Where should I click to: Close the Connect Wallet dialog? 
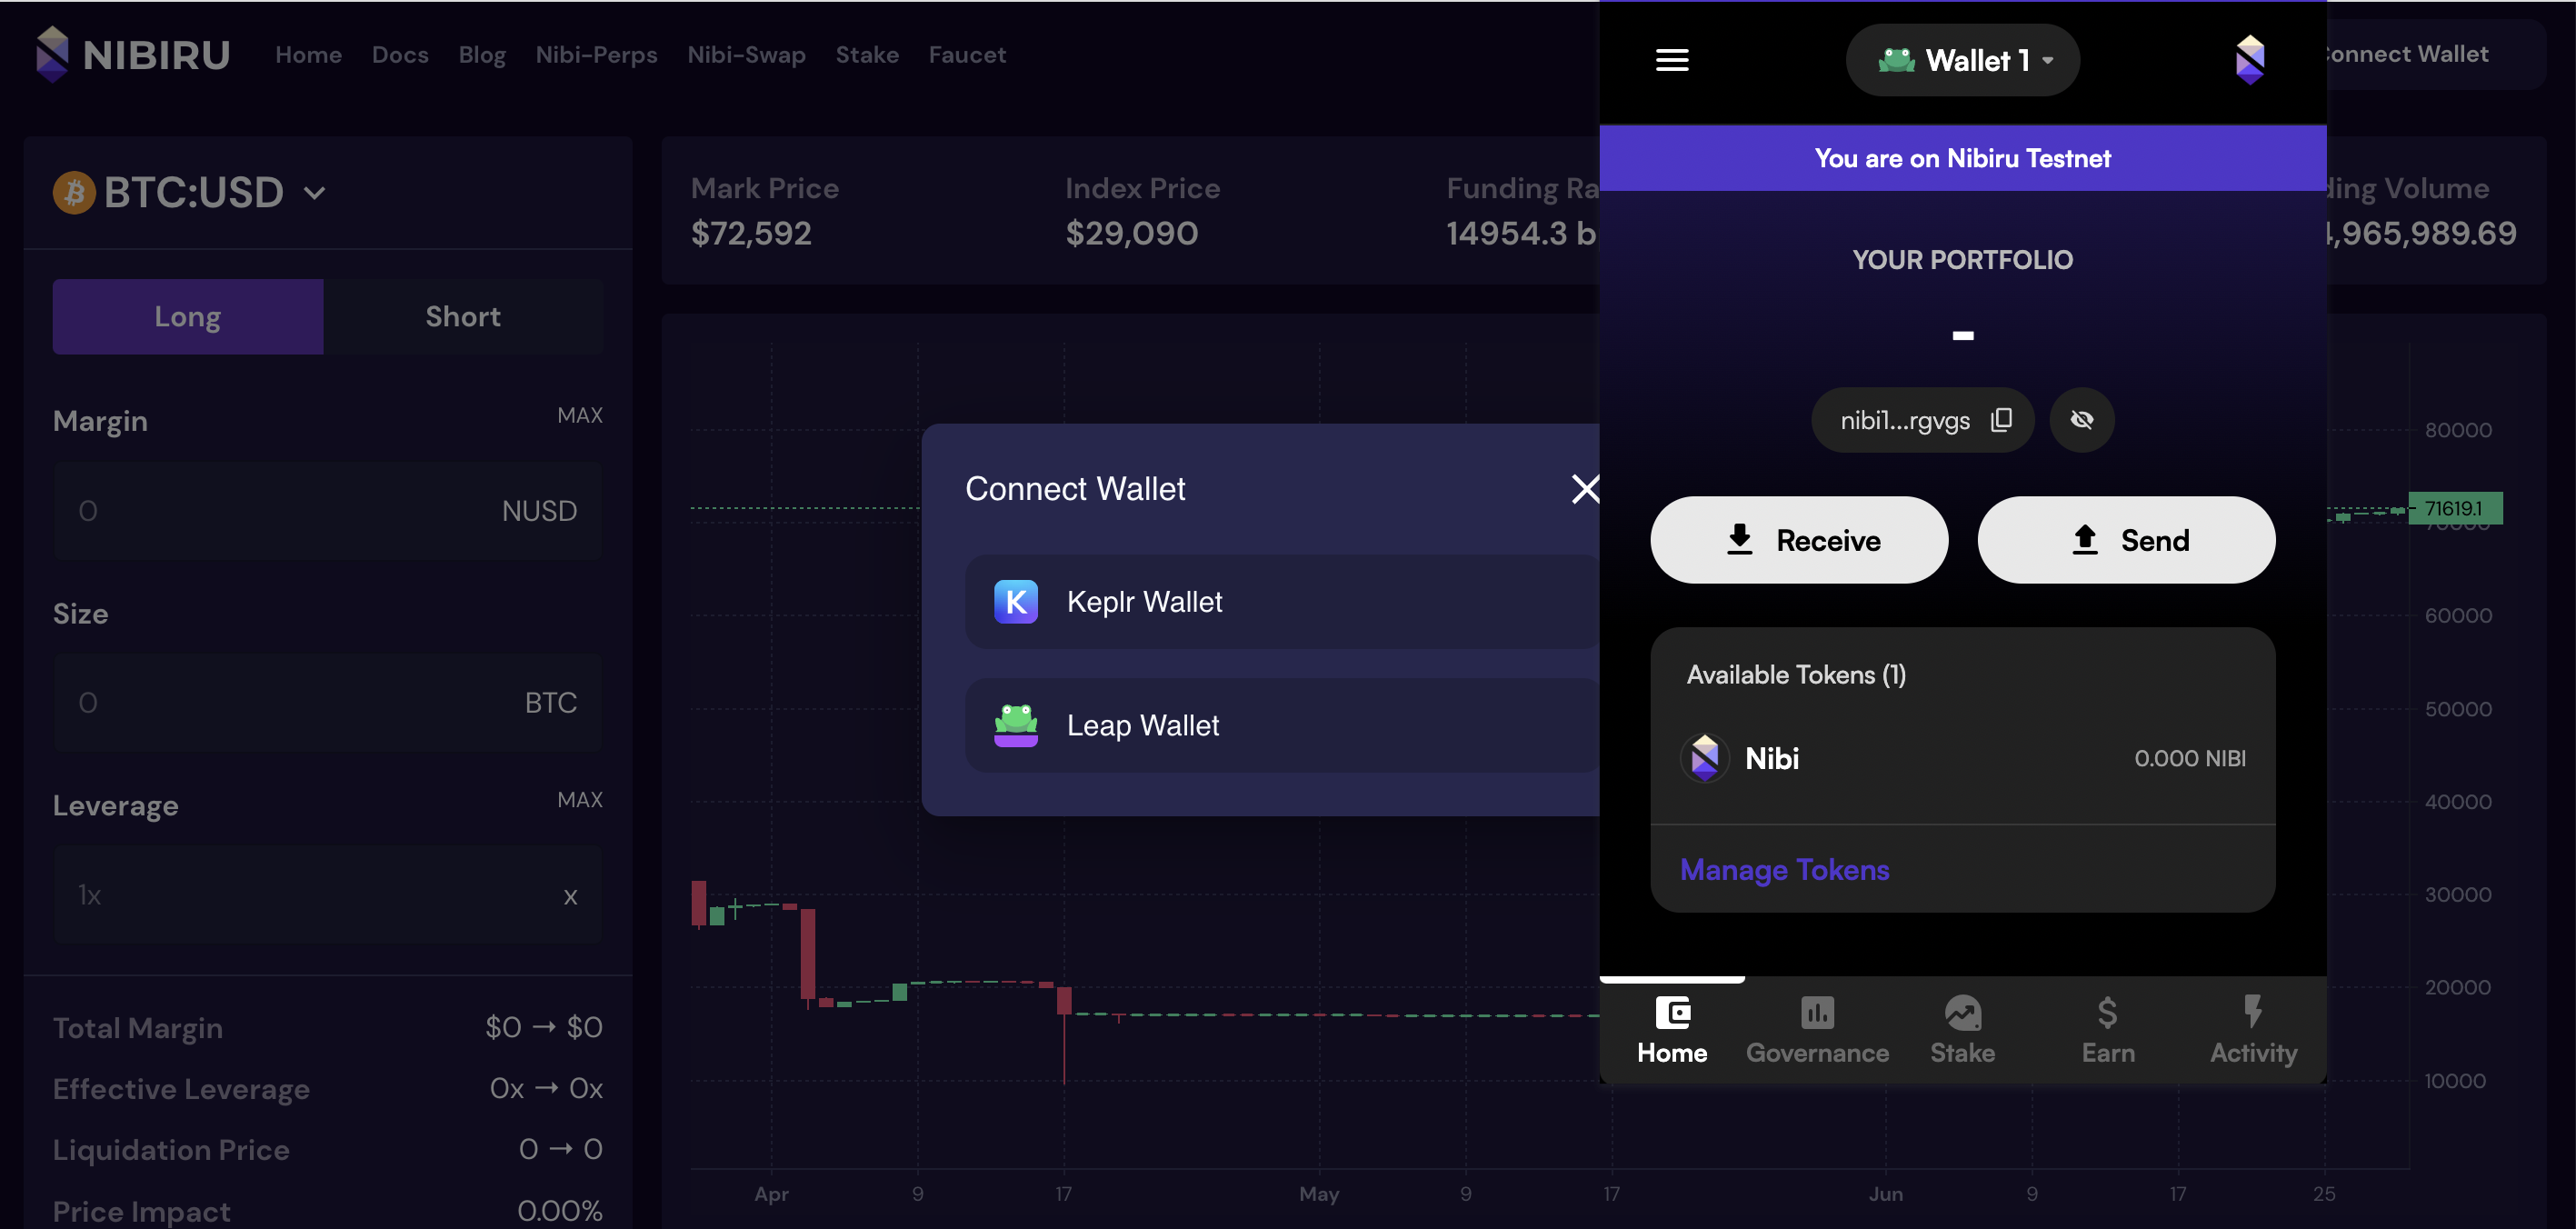click(1586, 489)
